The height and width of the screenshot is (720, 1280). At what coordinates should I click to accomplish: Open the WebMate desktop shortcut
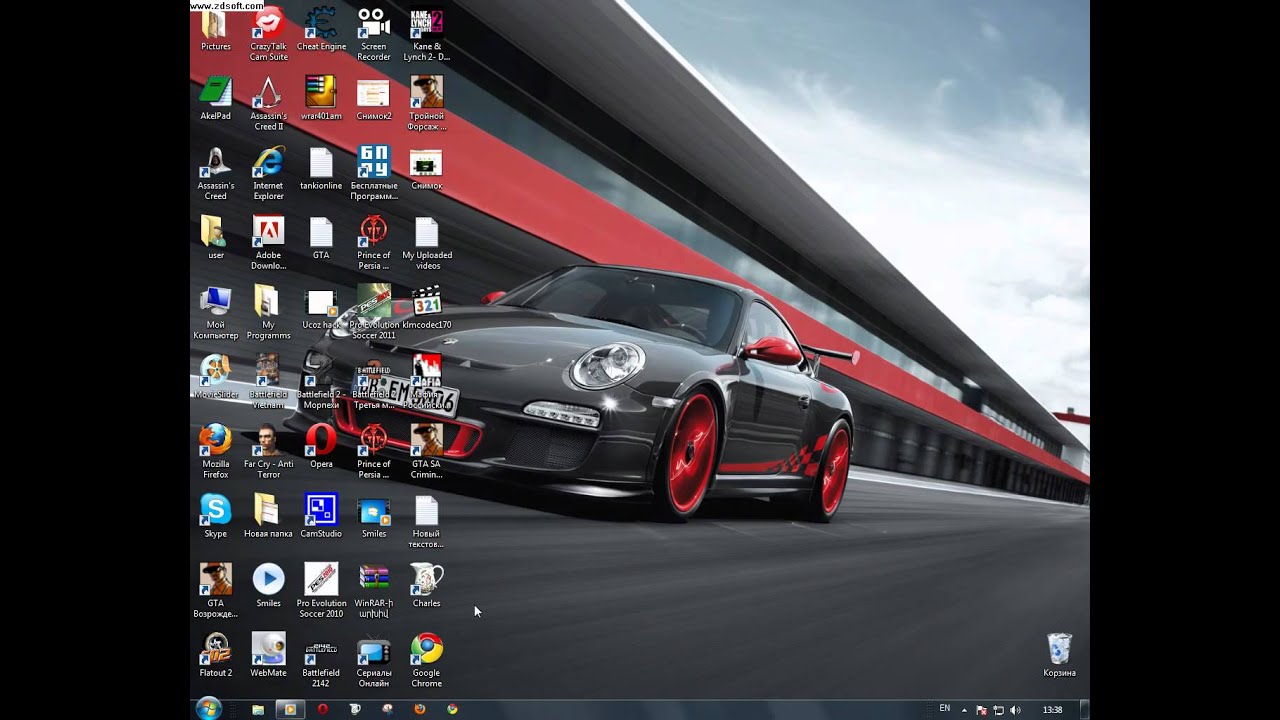coord(268,655)
